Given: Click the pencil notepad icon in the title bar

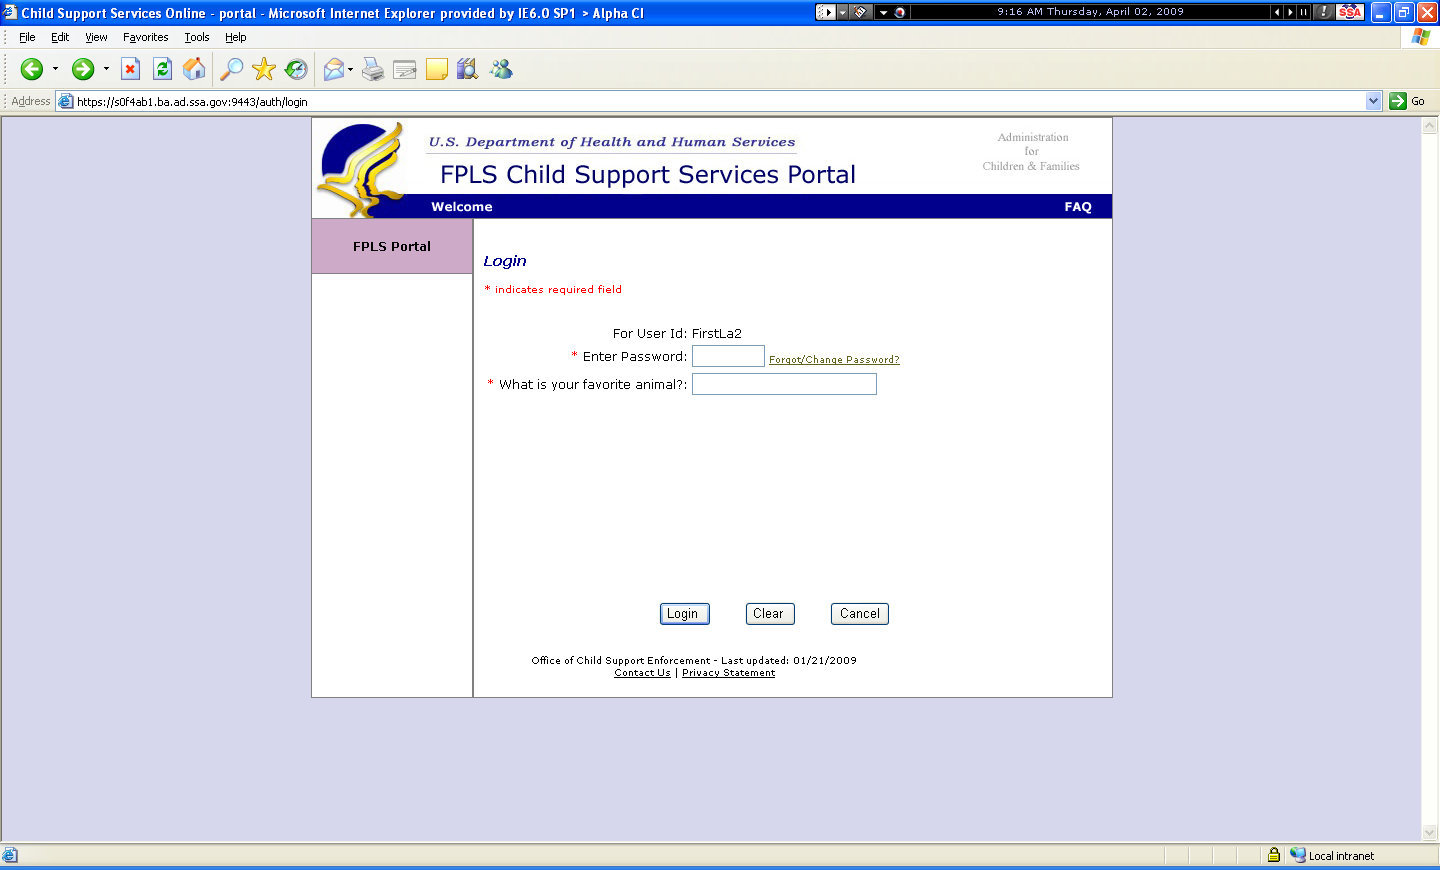Looking at the screenshot, I should point(860,12).
